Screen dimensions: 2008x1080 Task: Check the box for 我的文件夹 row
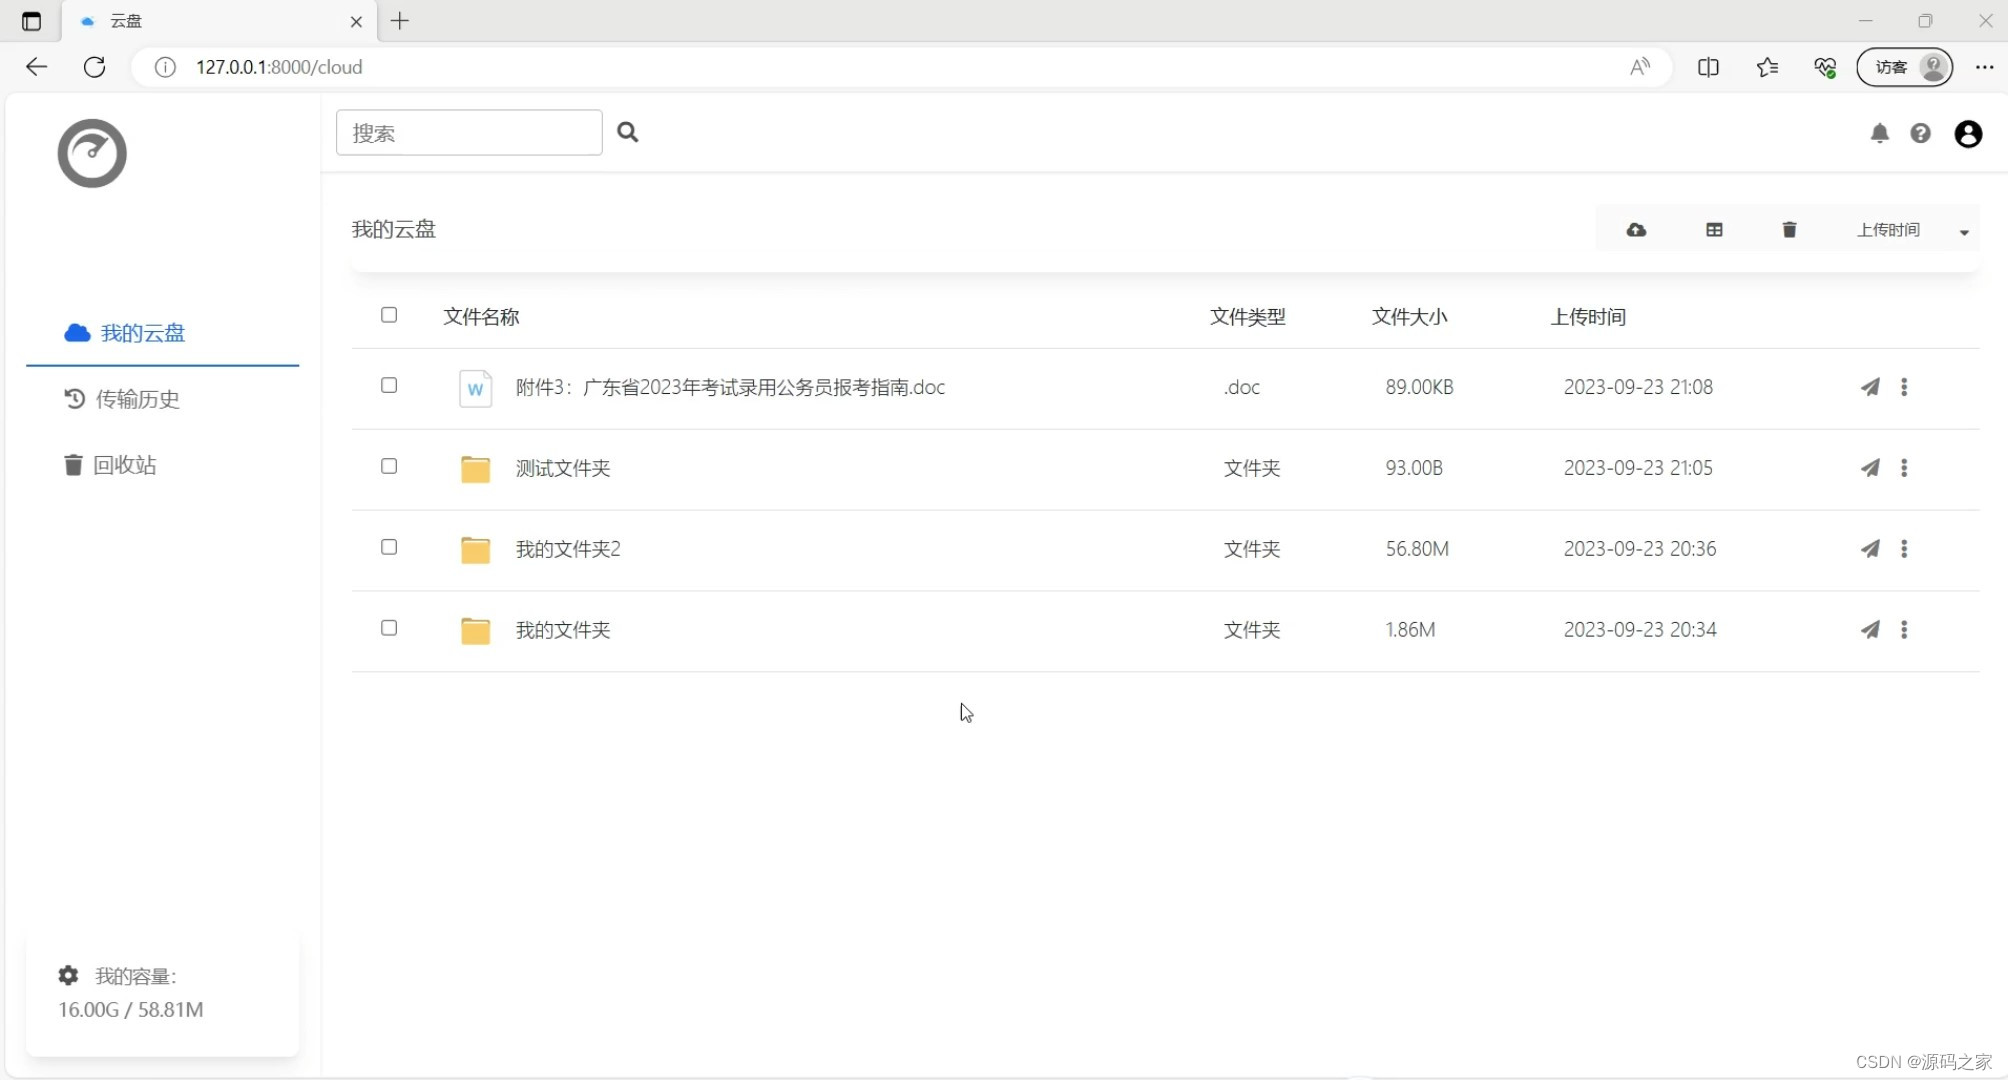(x=389, y=629)
